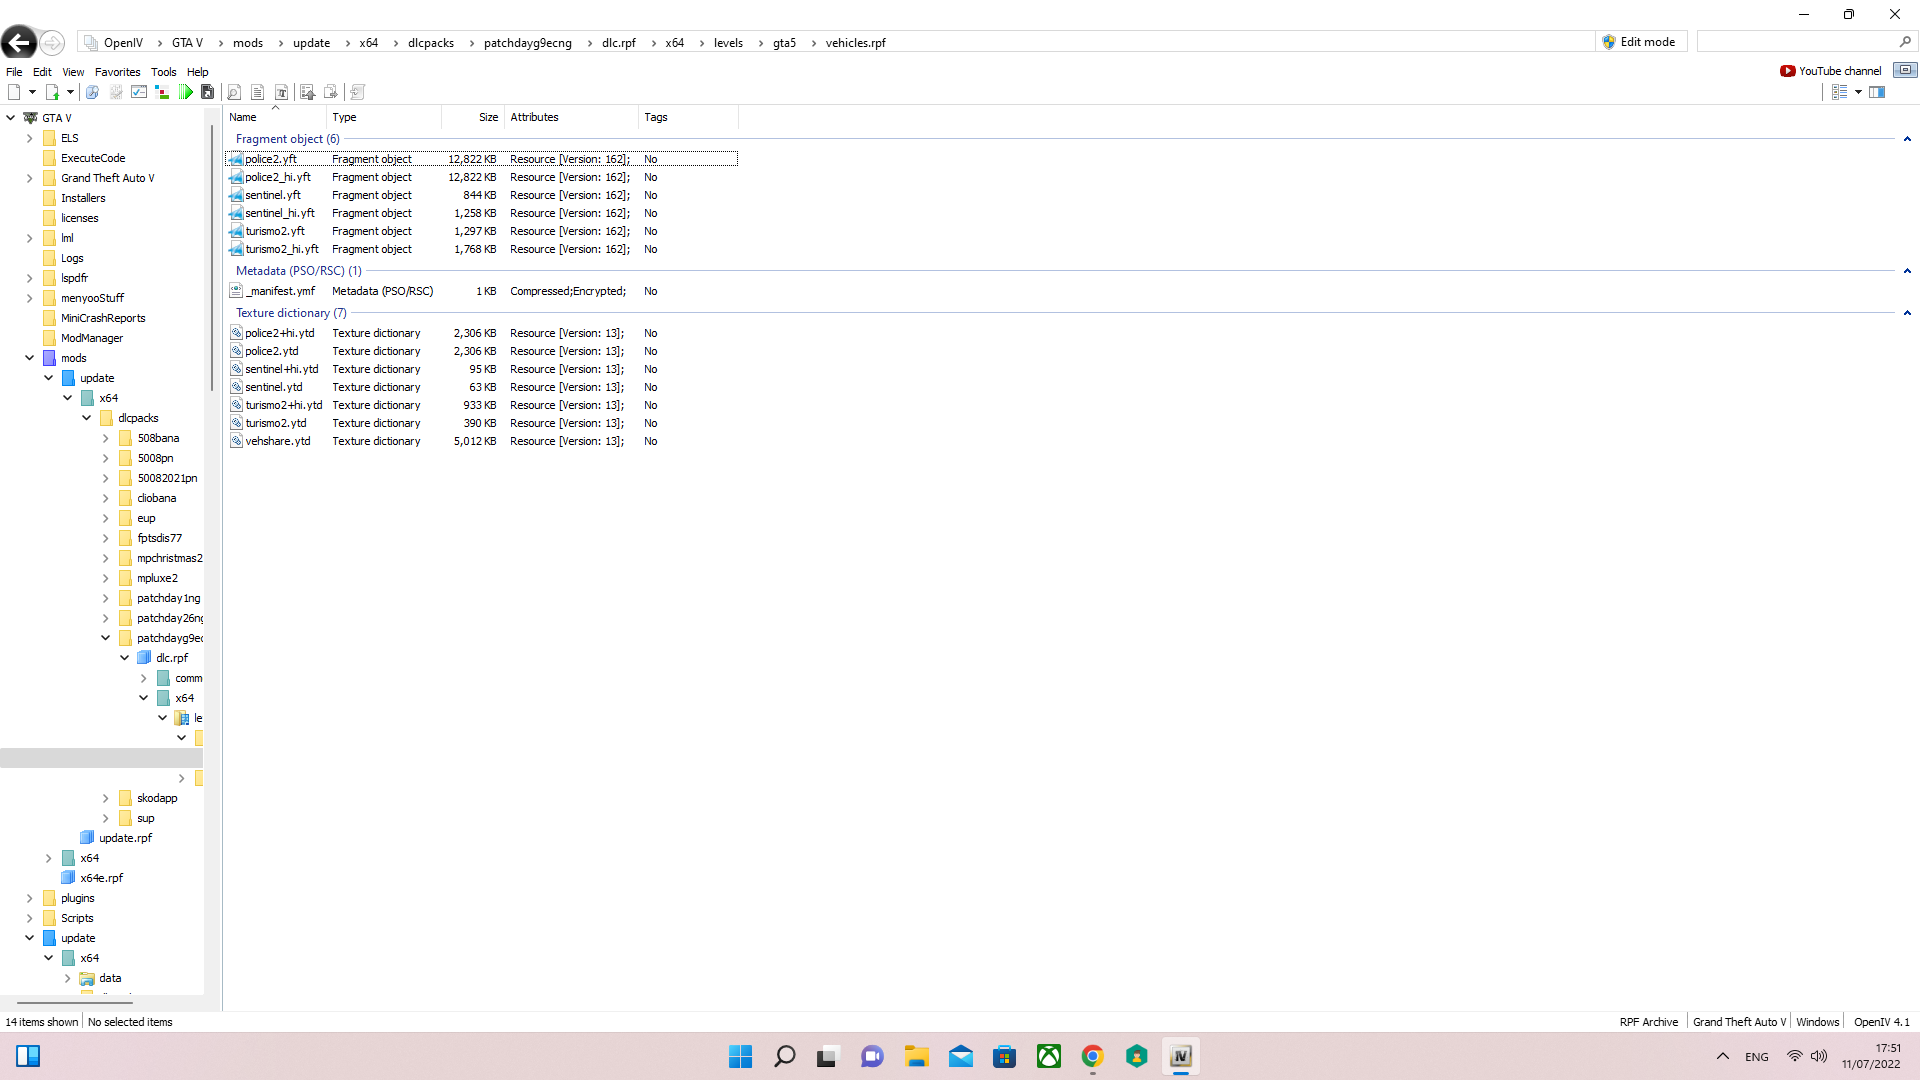The width and height of the screenshot is (1920, 1080).
Task: Click the YouTube channel icon
Action: (x=1787, y=71)
